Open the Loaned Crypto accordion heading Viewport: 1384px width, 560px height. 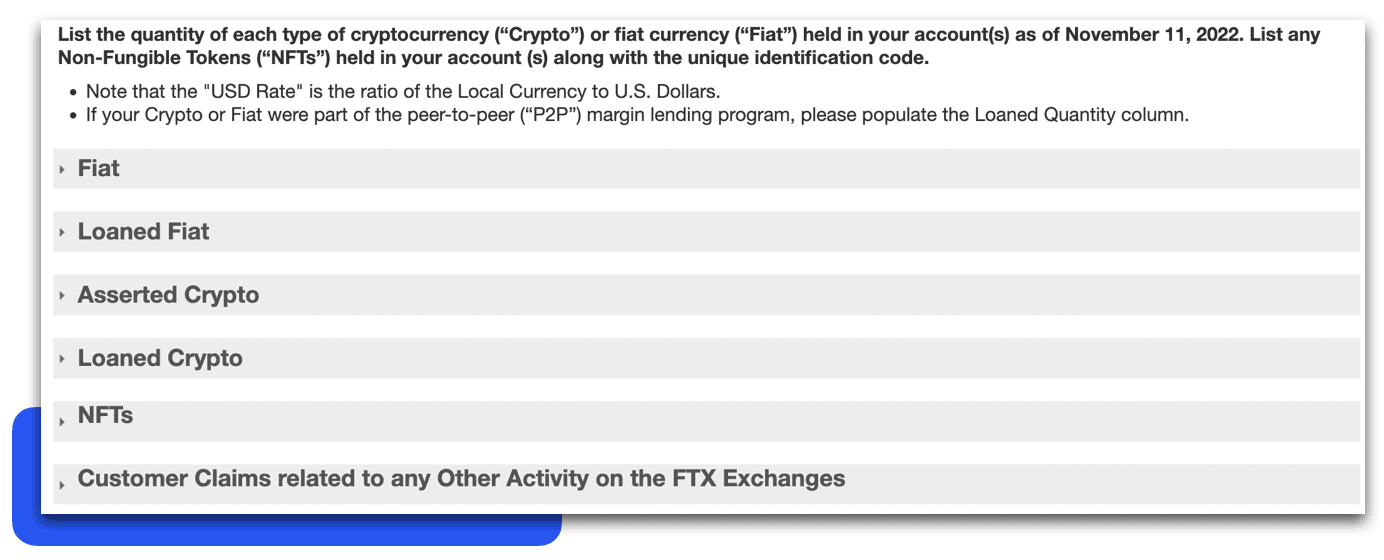click(160, 358)
